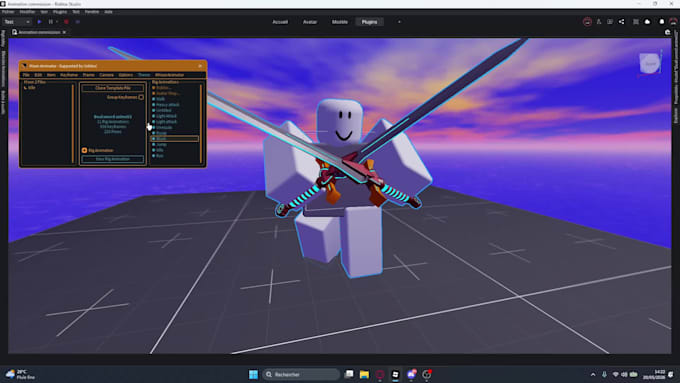
Task: Open the Test mode dropdown
Action: coord(17,22)
